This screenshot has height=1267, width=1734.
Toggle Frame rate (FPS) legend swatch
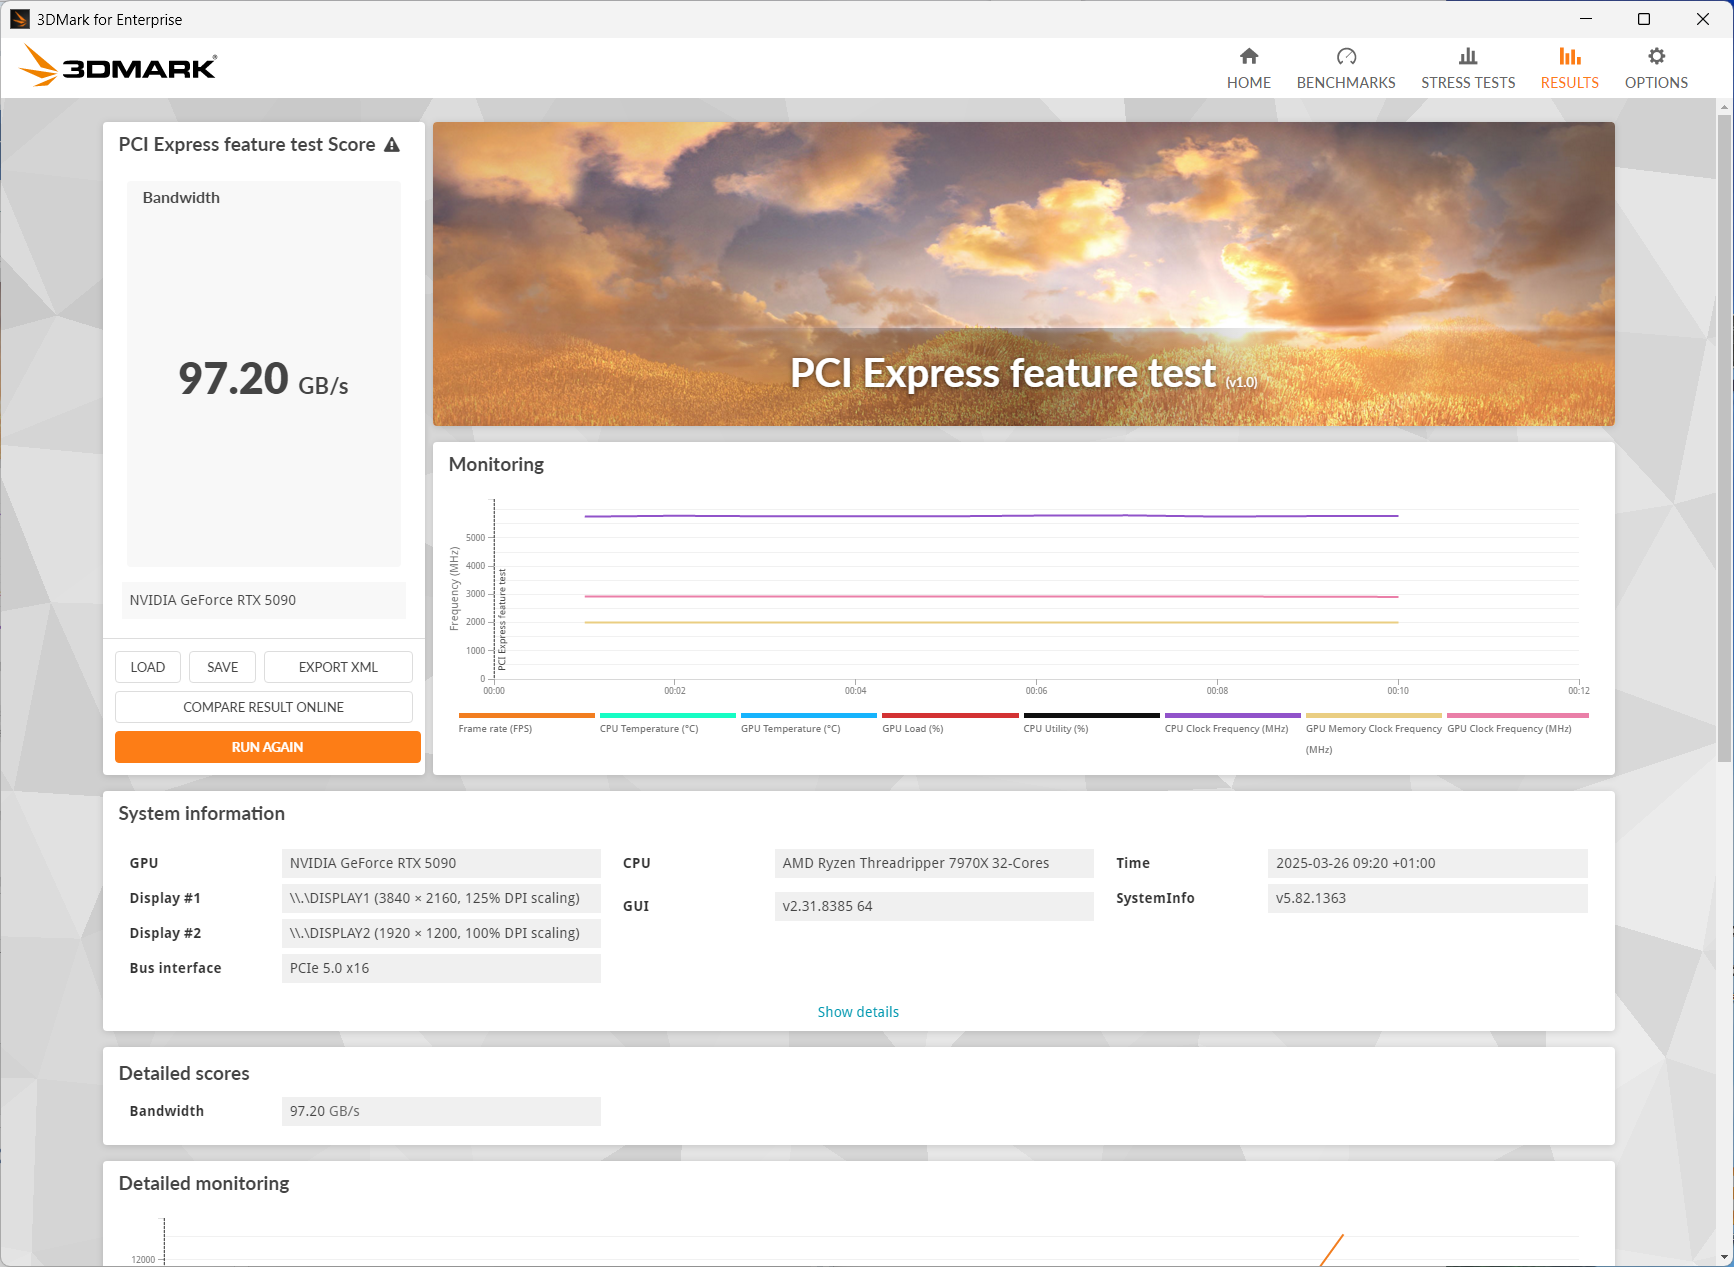click(x=527, y=716)
